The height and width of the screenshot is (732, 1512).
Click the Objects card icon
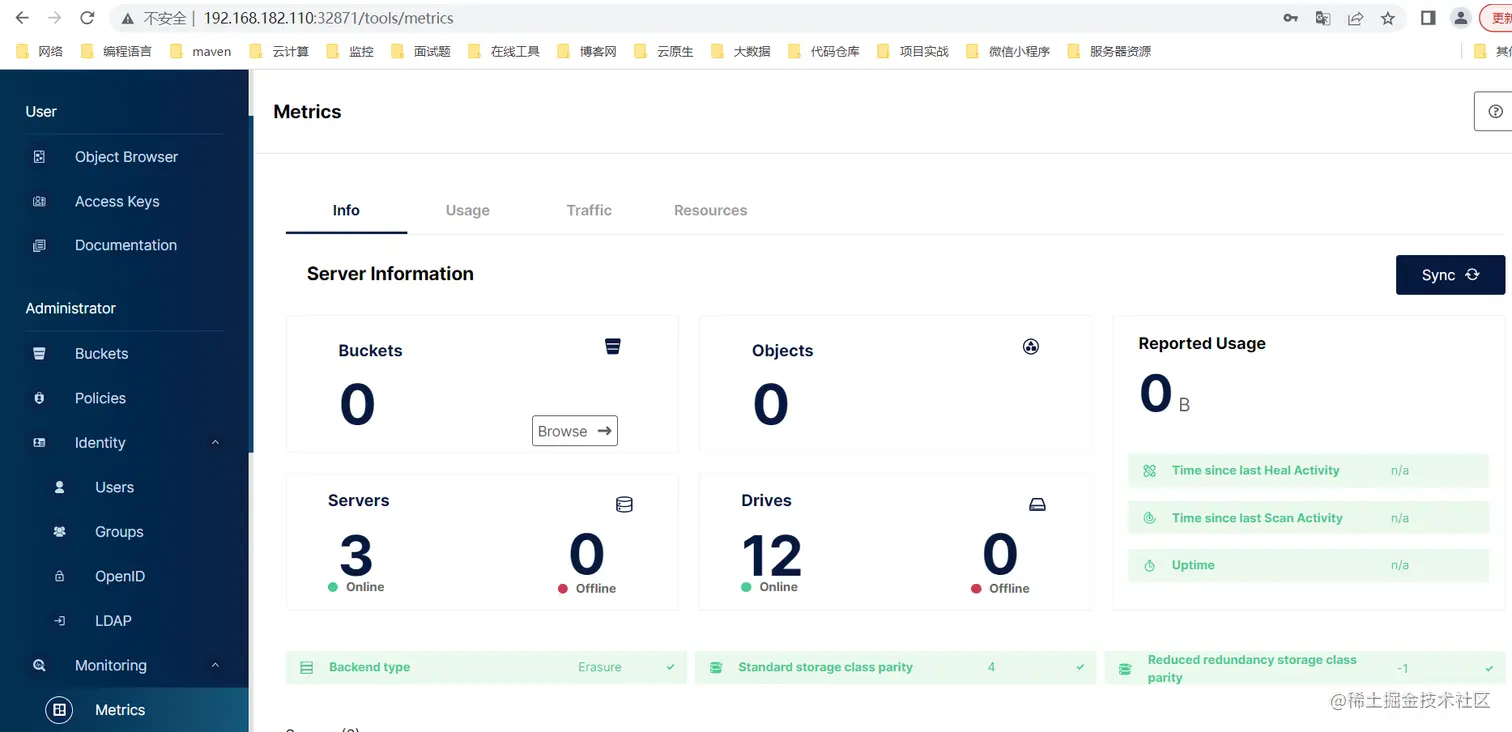[1031, 346]
